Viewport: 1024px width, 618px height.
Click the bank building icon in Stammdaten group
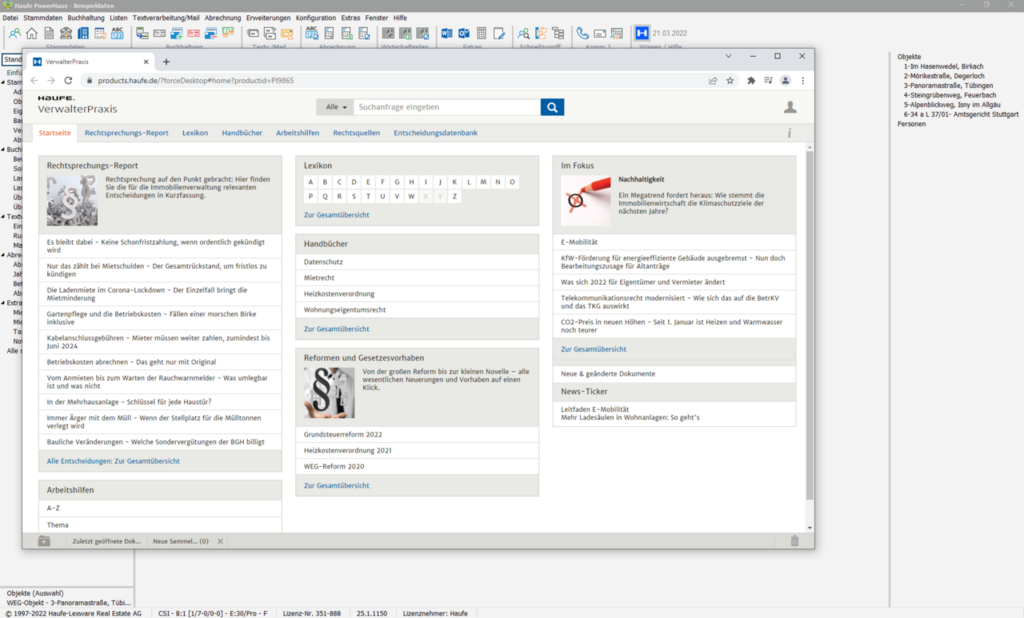coord(66,33)
